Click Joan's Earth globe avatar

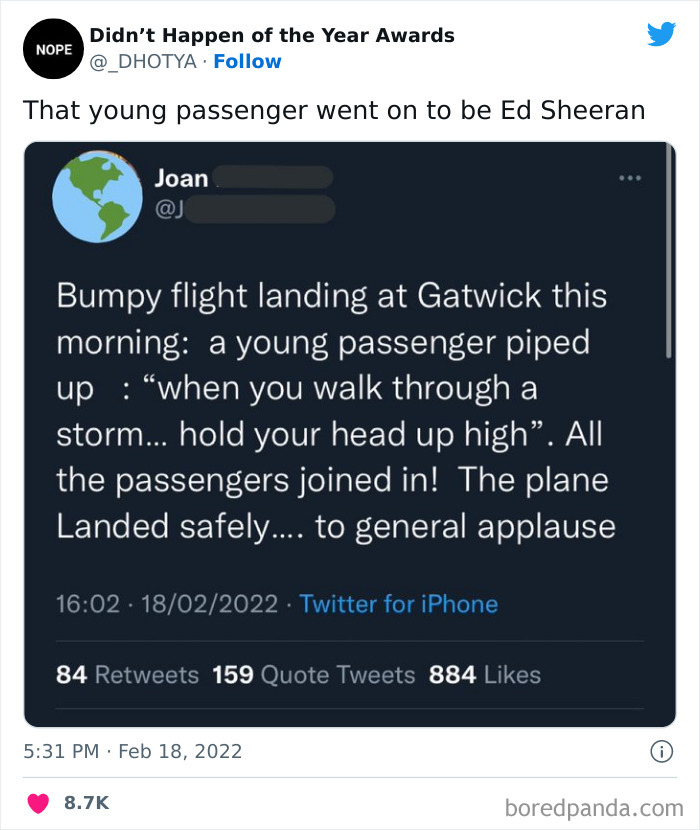point(97,196)
